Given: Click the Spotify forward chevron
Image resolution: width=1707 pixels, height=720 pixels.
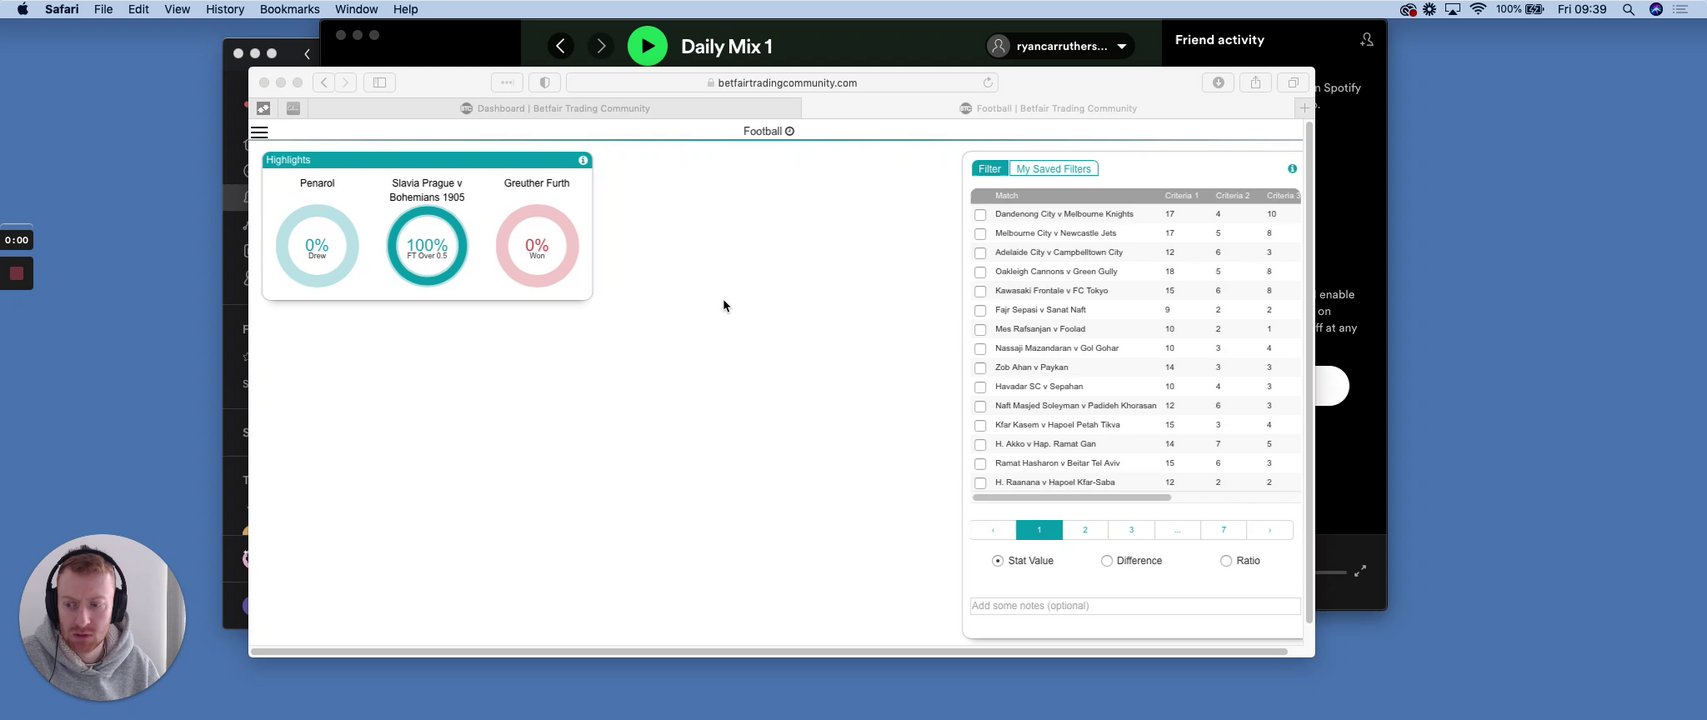Looking at the screenshot, I should click(x=600, y=46).
